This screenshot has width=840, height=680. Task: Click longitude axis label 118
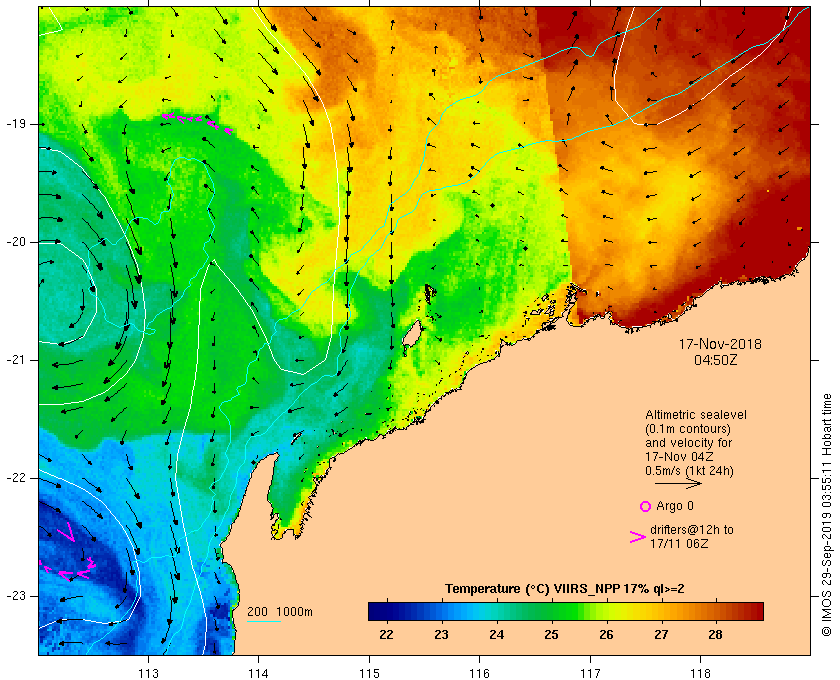[x=701, y=673]
